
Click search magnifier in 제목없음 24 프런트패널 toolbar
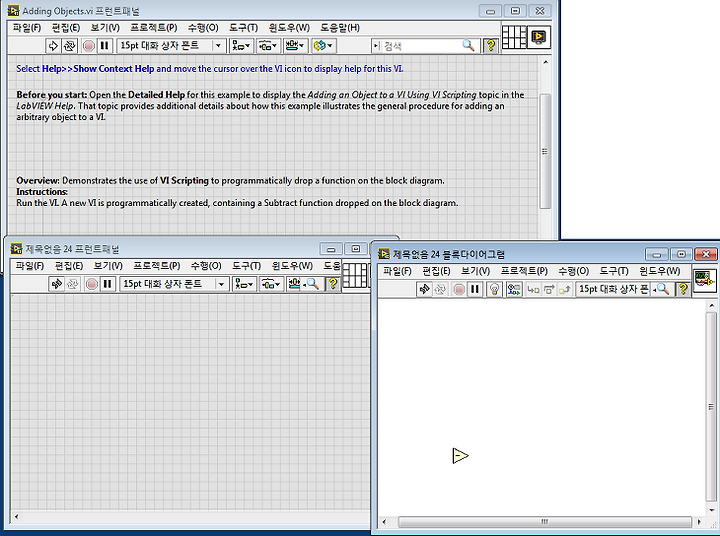tap(313, 284)
